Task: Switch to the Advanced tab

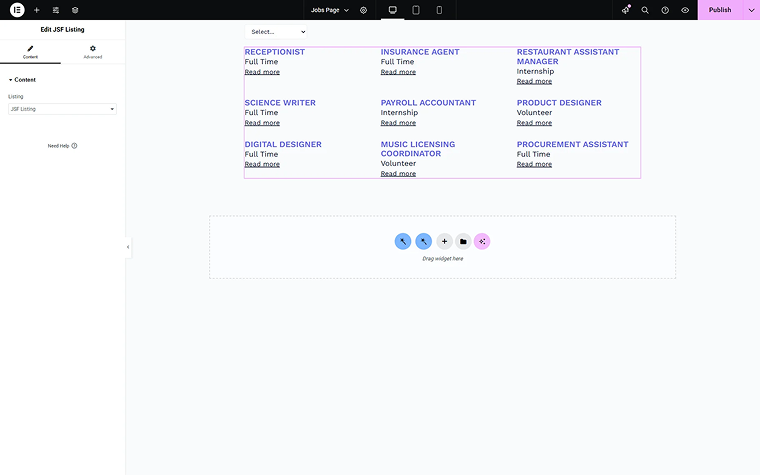Action: pos(93,52)
